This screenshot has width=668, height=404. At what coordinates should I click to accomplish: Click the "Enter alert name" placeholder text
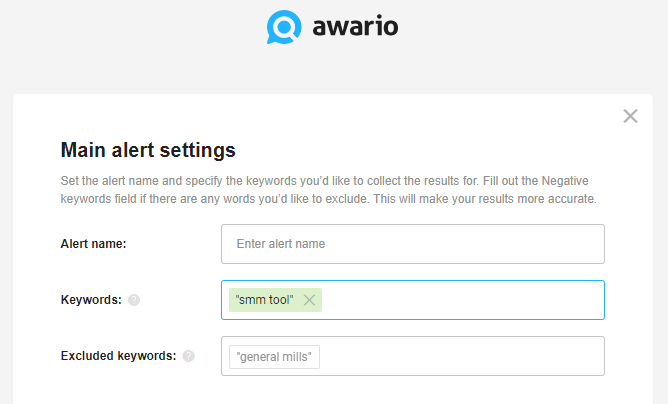tap(281, 244)
